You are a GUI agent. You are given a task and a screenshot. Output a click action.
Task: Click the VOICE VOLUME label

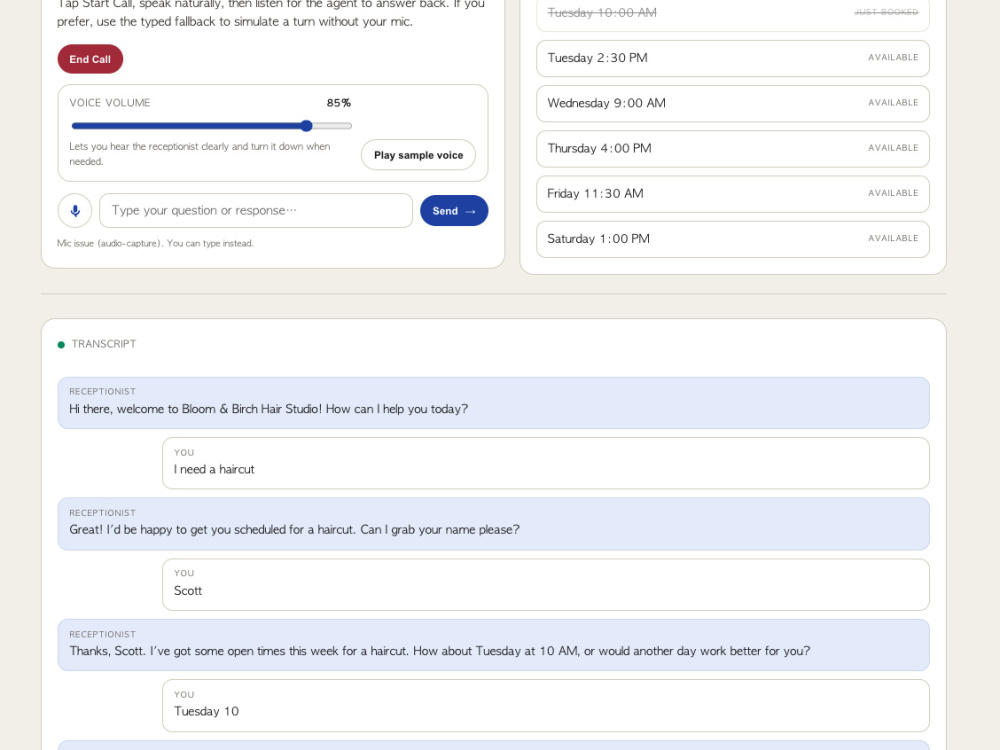(x=110, y=103)
